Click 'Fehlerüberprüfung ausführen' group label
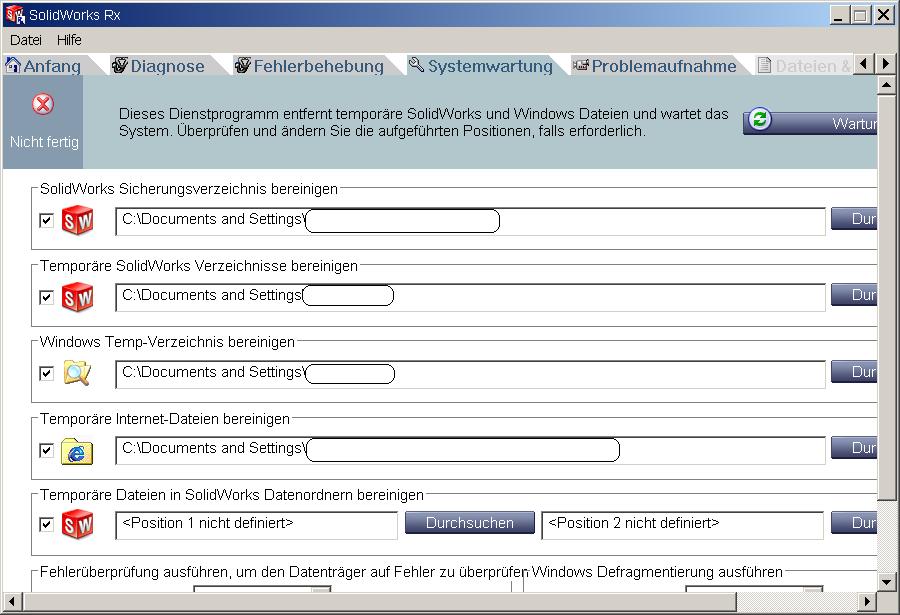Image resolution: width=900 pixels, height=615 pixels. pyautogui.click(x=284, y=572)
